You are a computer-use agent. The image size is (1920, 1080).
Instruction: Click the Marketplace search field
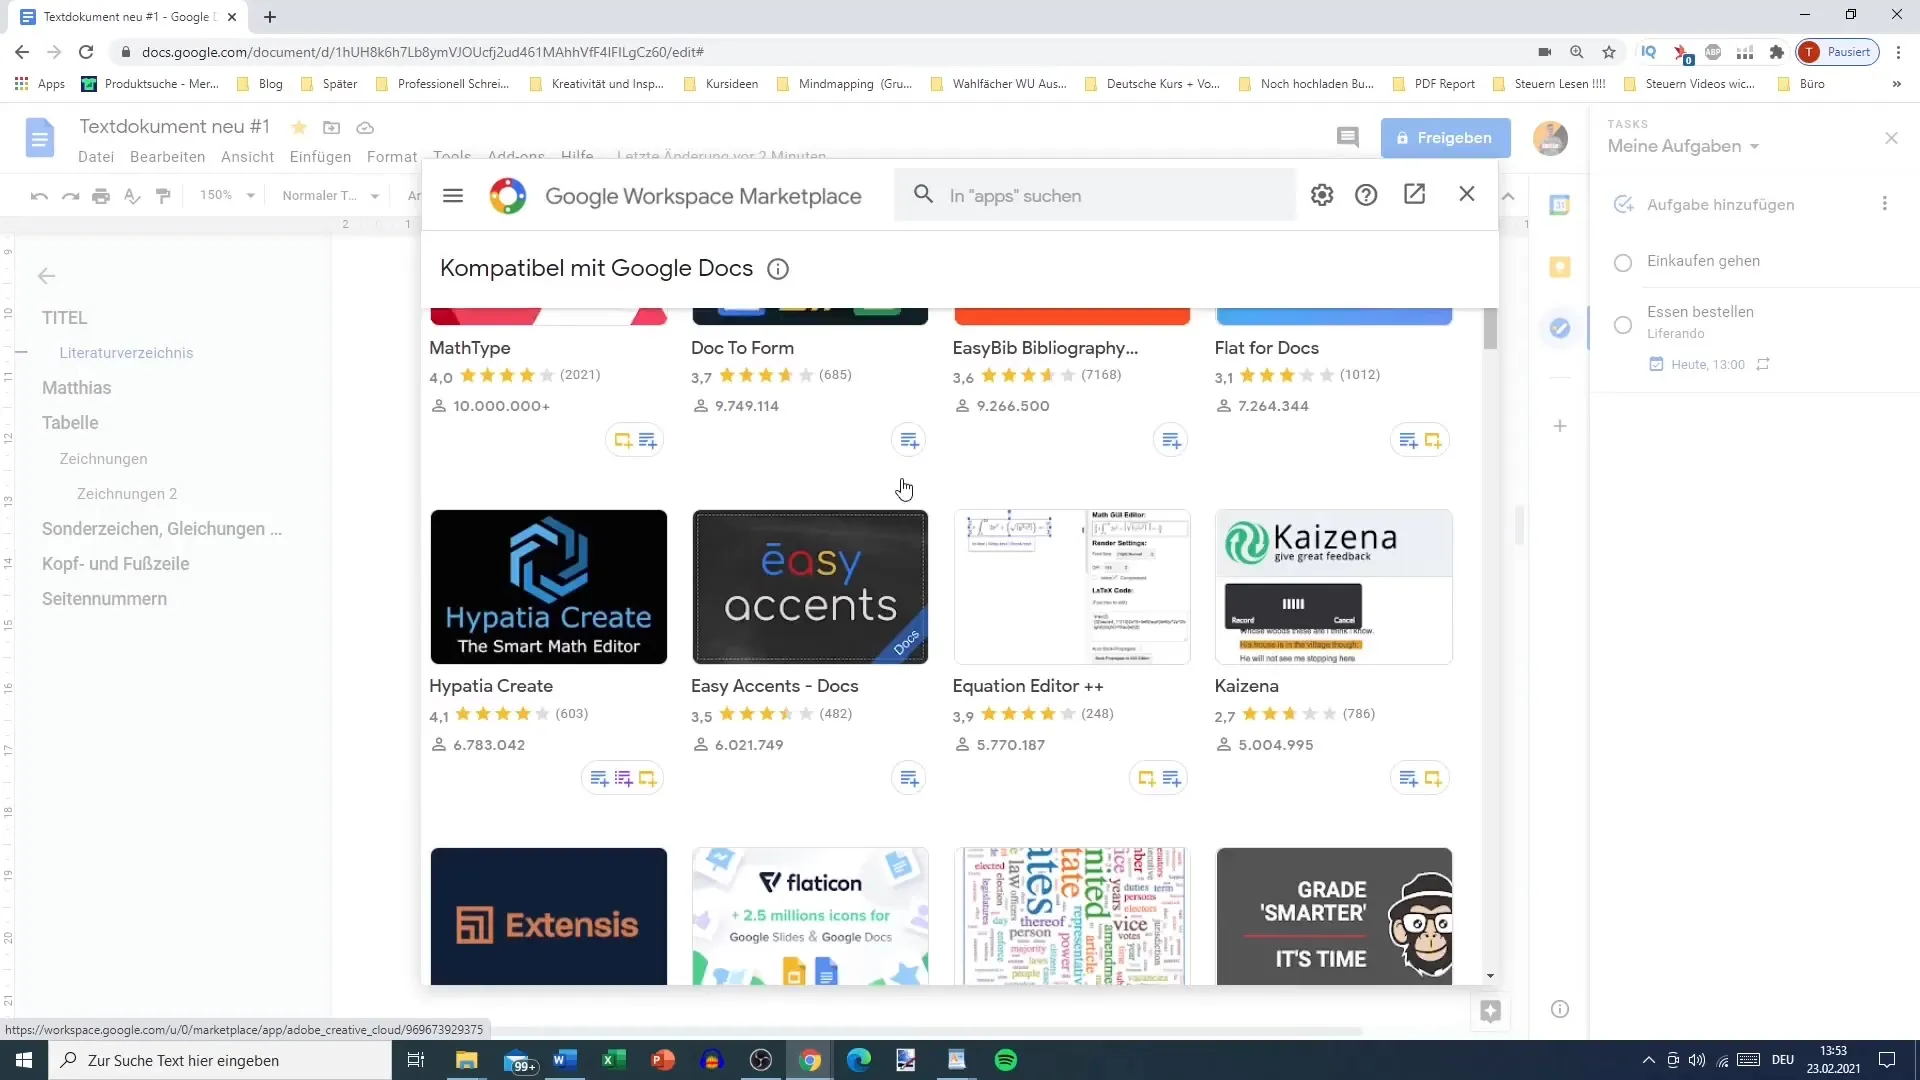pos(1095,195)
